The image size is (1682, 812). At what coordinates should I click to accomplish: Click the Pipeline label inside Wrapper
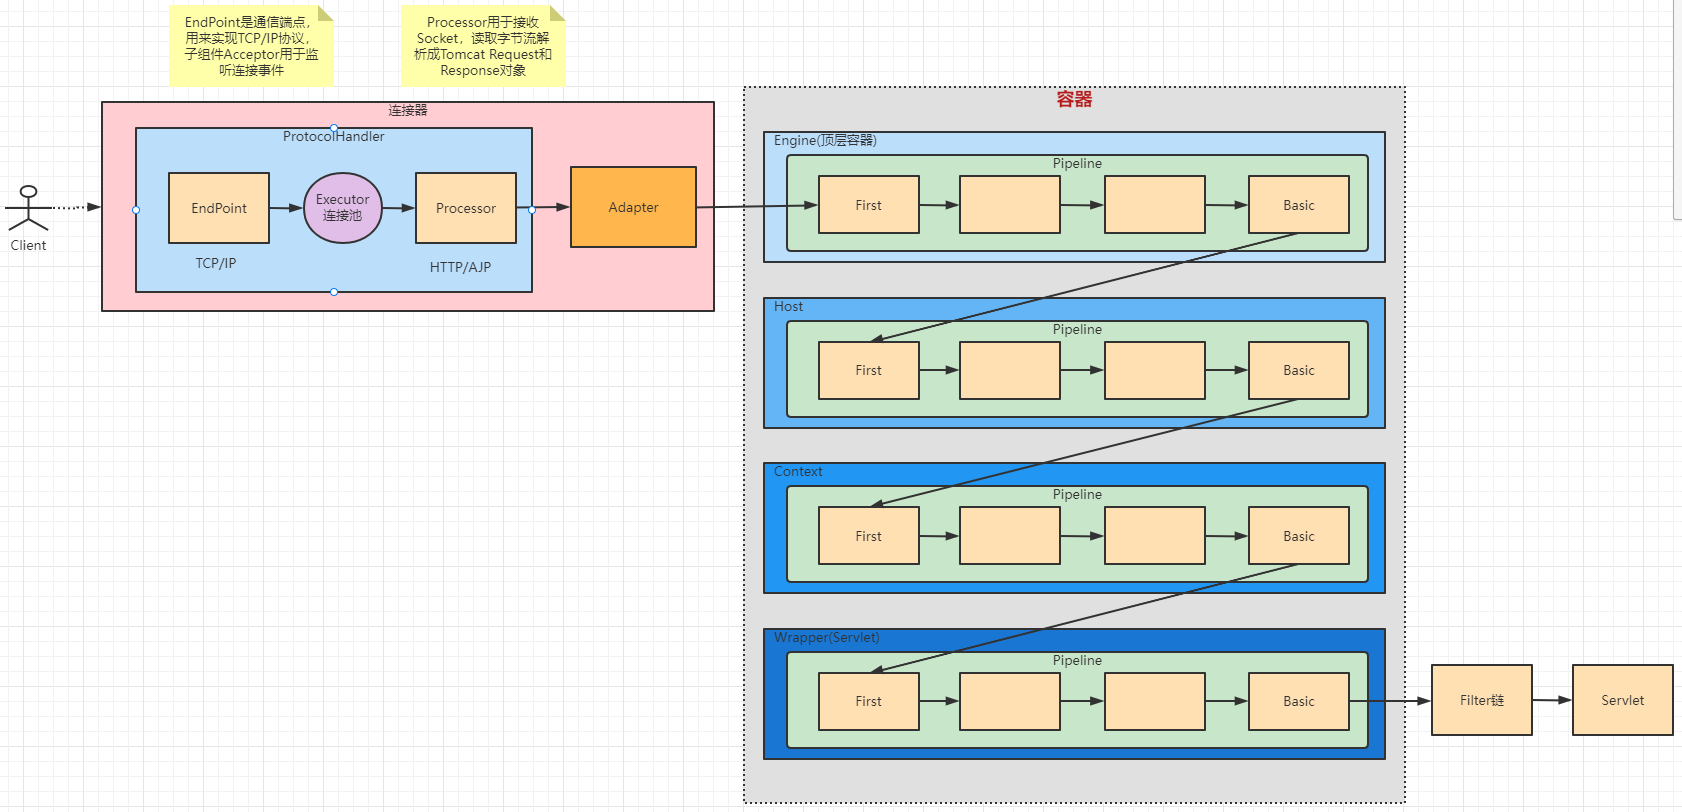(1077, 660)
